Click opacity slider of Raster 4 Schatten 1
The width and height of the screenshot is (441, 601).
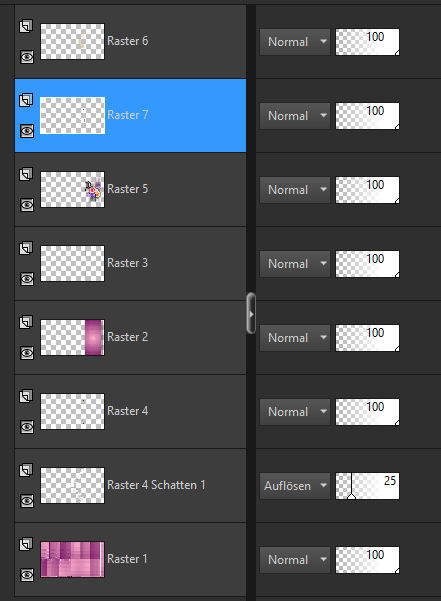pyautogui.click(x=367, y=486)
